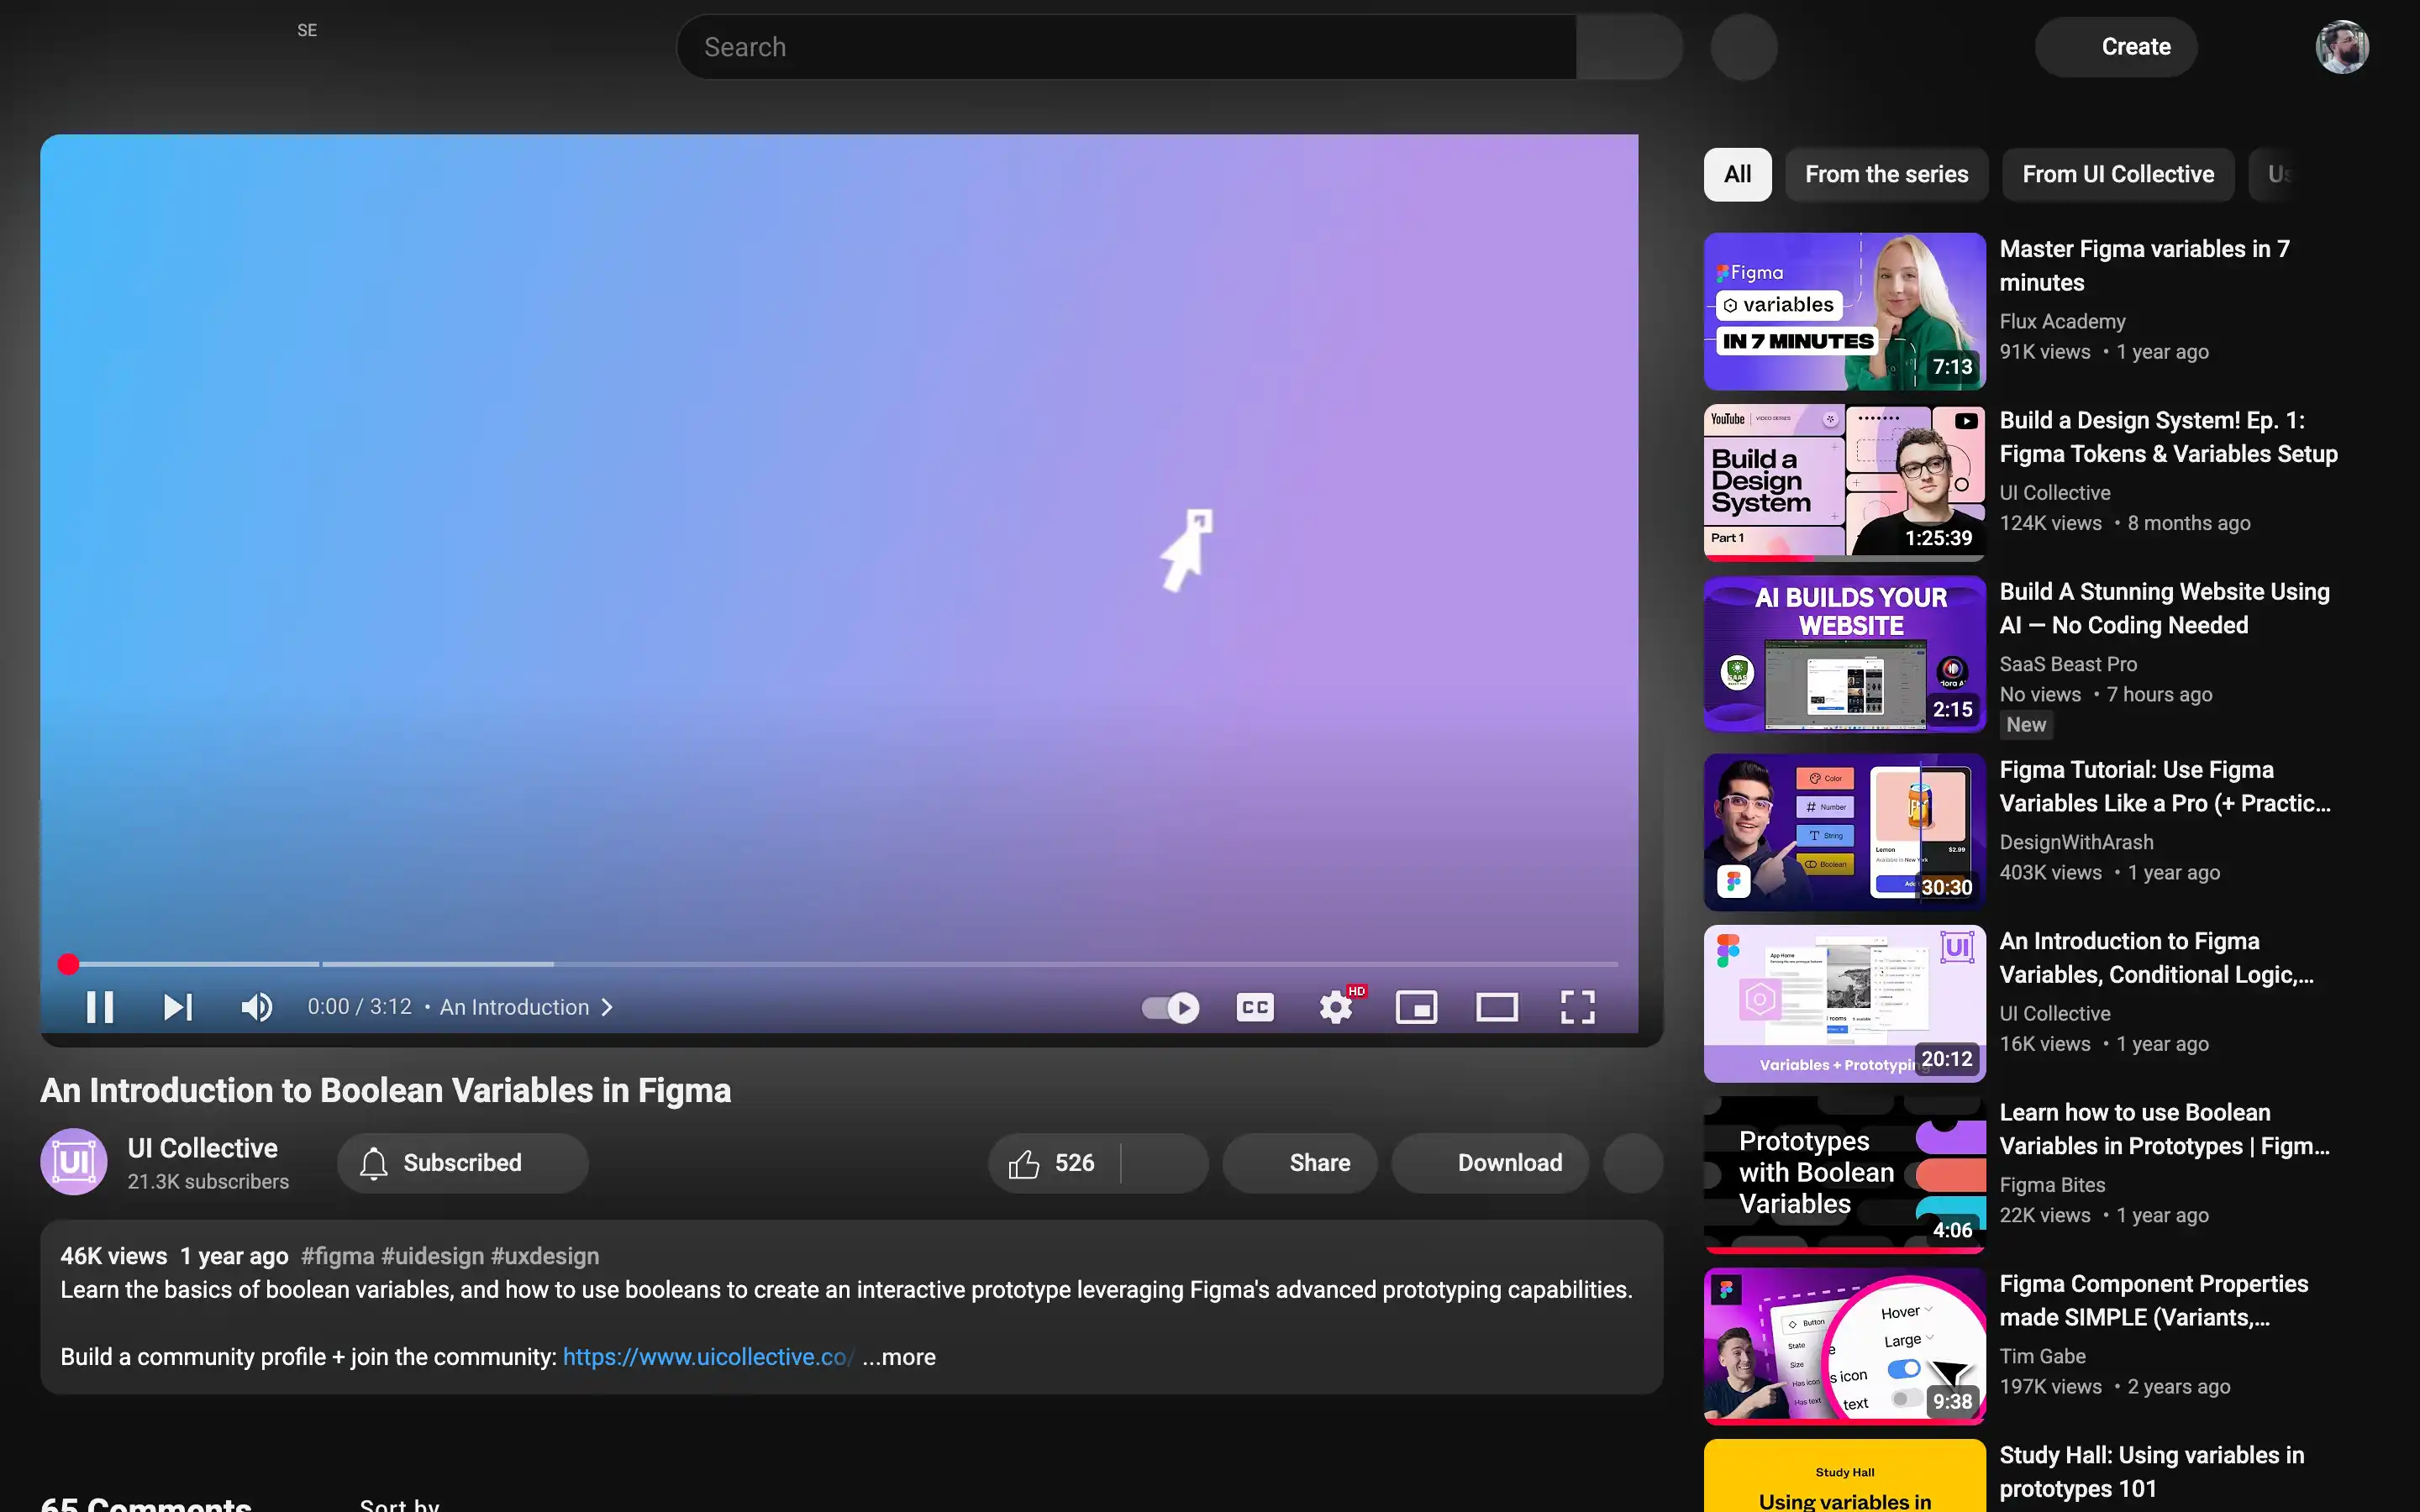Open Prototypes with Boolean Variables thumbnail

tap(1844, 1175)
